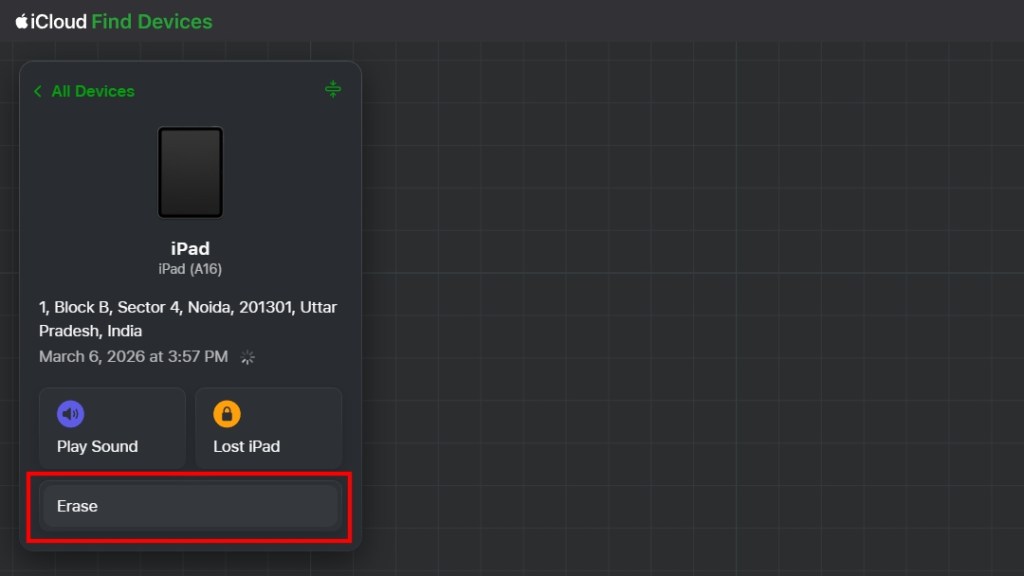Click the iPad (A16) model label

(190, 268)
